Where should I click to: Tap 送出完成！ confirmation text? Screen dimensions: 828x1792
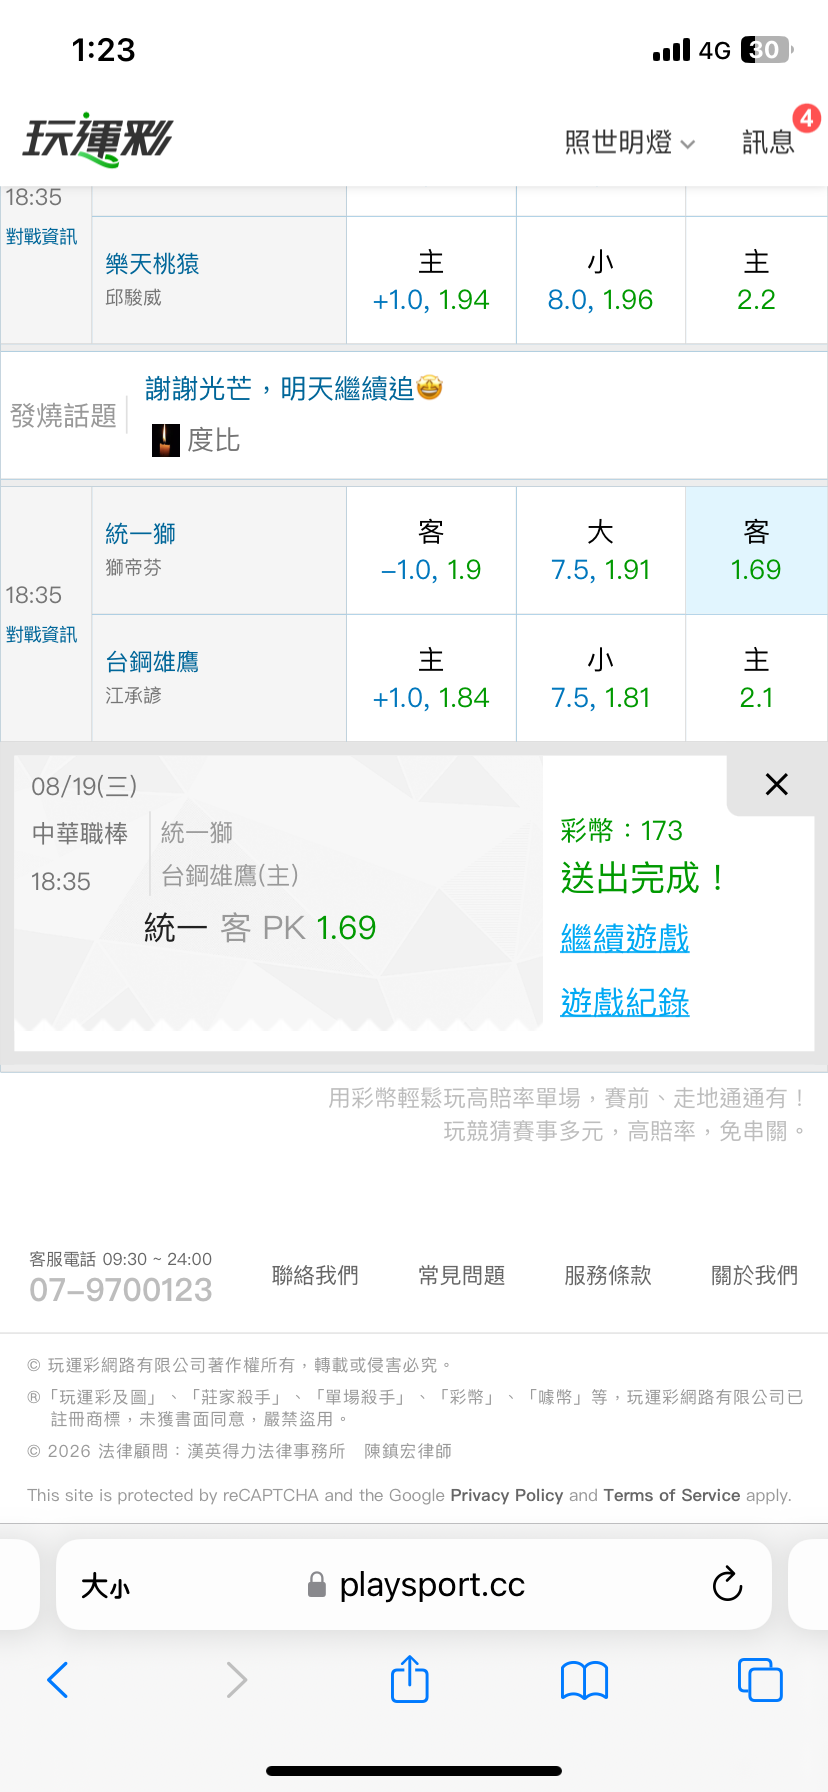pos(645,878)
